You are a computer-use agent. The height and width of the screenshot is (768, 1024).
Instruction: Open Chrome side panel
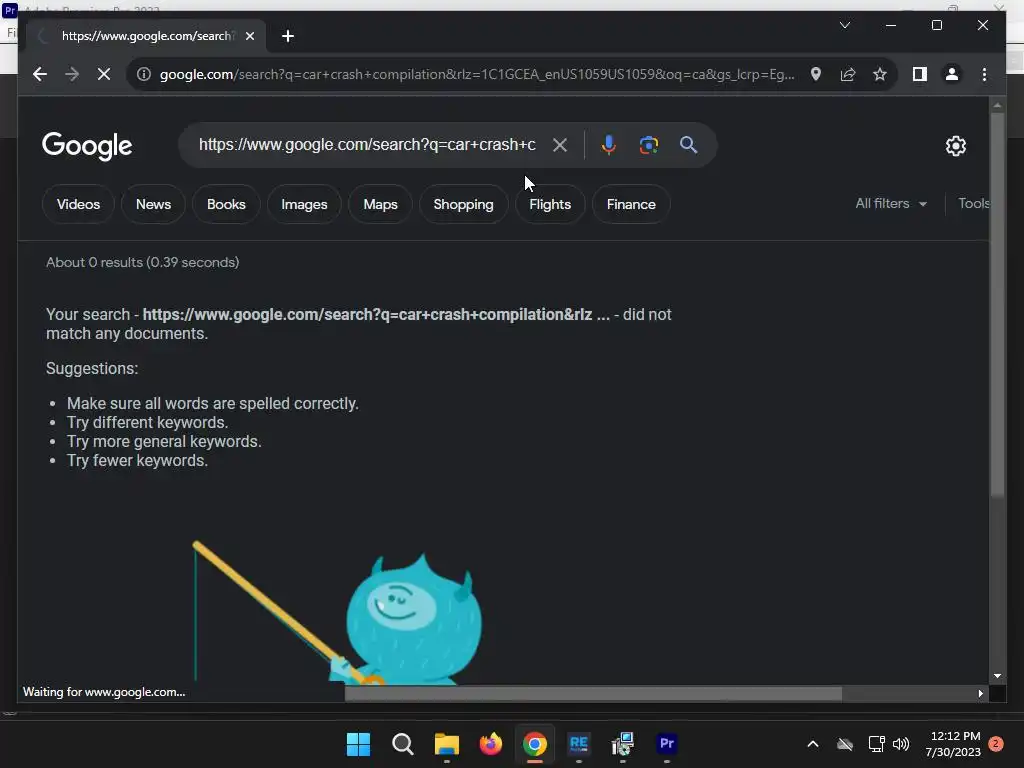pyautogui.click(x=920, y=74)
